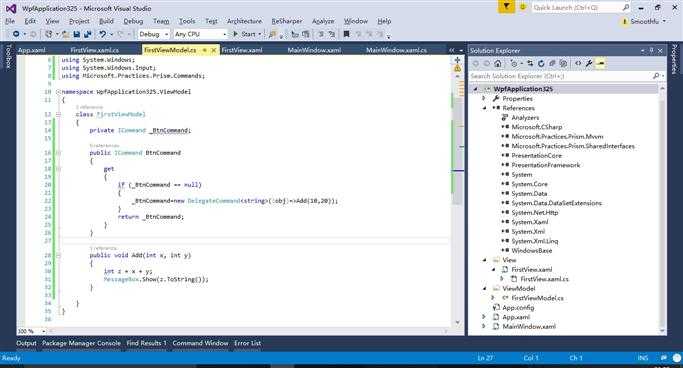
Task: Click the Start debugging button
Action: point(247,34)
